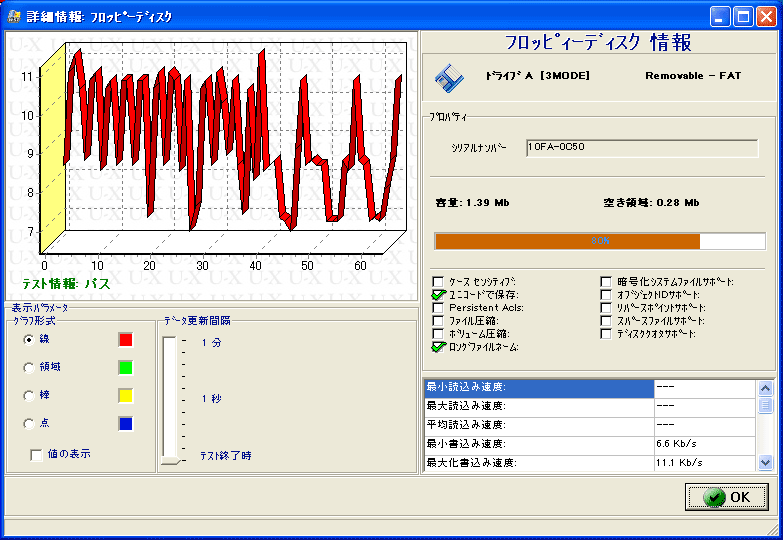This screenshot has height=540, width=783.
Task: Switch to 点 (point) graph type
Action: point(29,424)
